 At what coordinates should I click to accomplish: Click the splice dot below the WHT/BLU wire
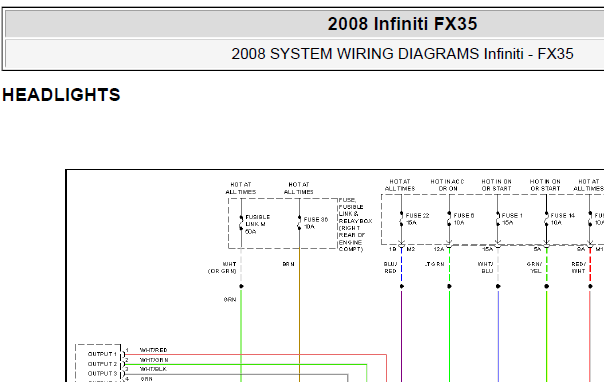tap(498, 286)
